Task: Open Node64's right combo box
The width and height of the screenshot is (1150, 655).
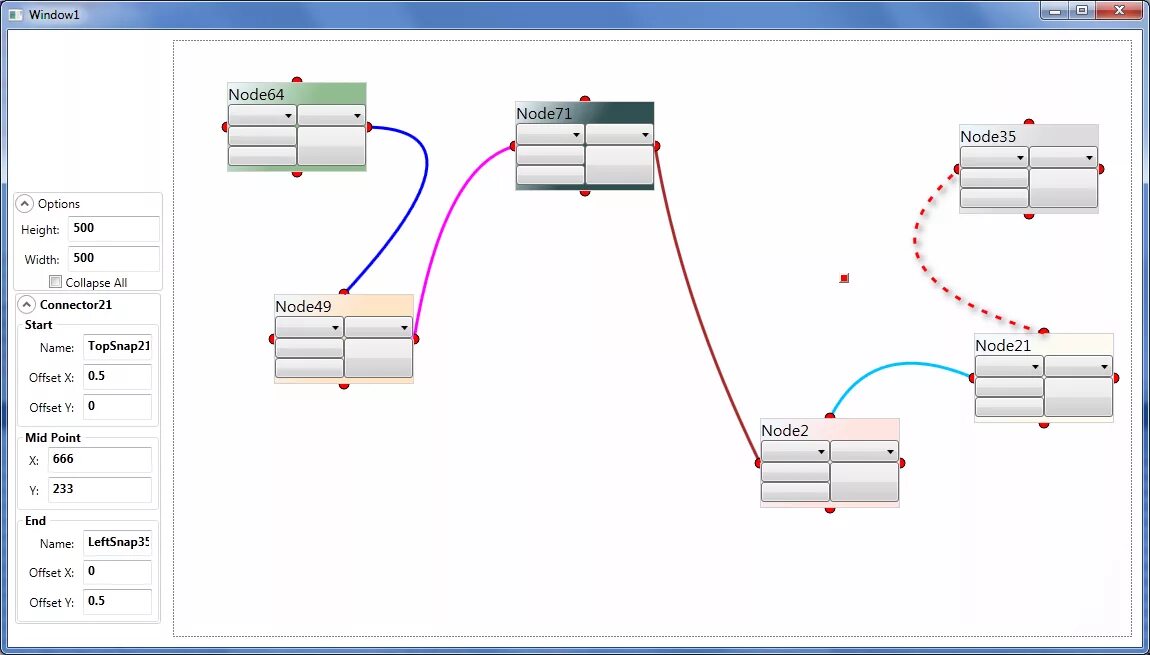Action: tap(331, 115)
